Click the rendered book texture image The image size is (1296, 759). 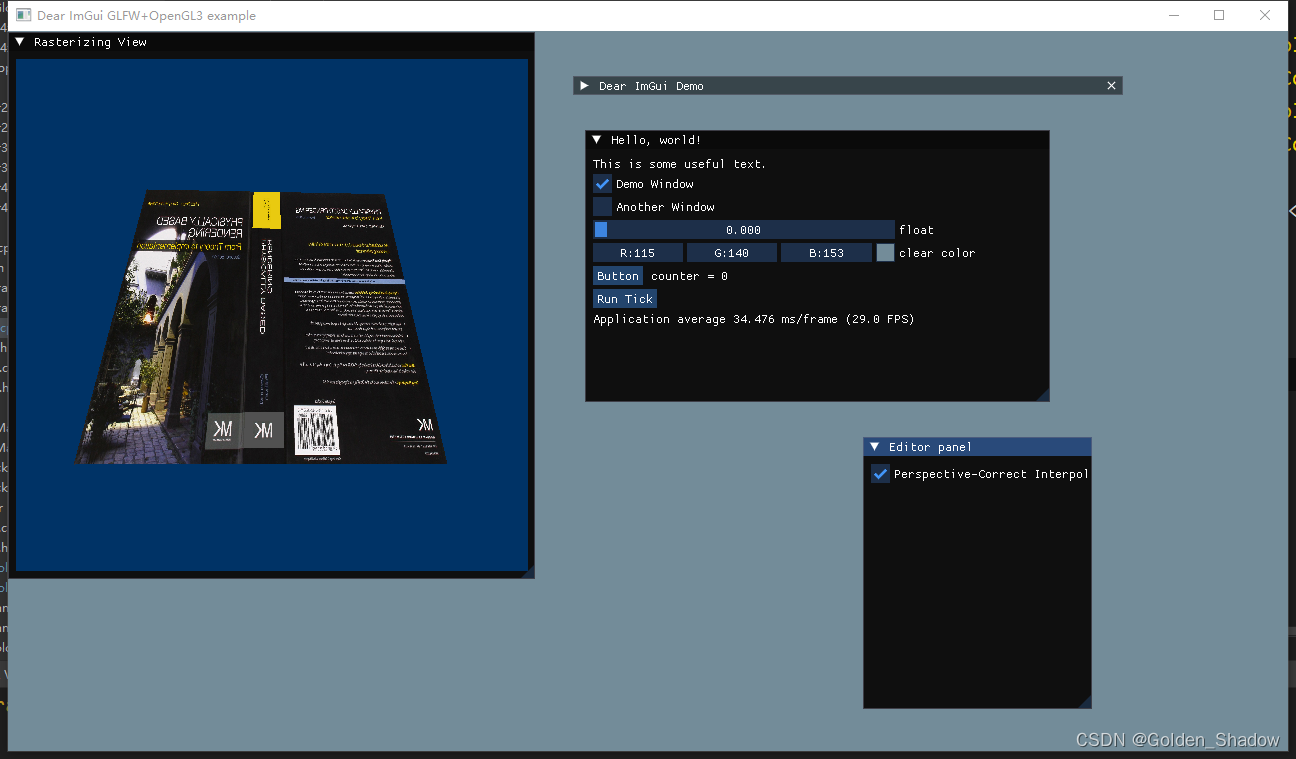pyautogui.click(x=262, y=327)
